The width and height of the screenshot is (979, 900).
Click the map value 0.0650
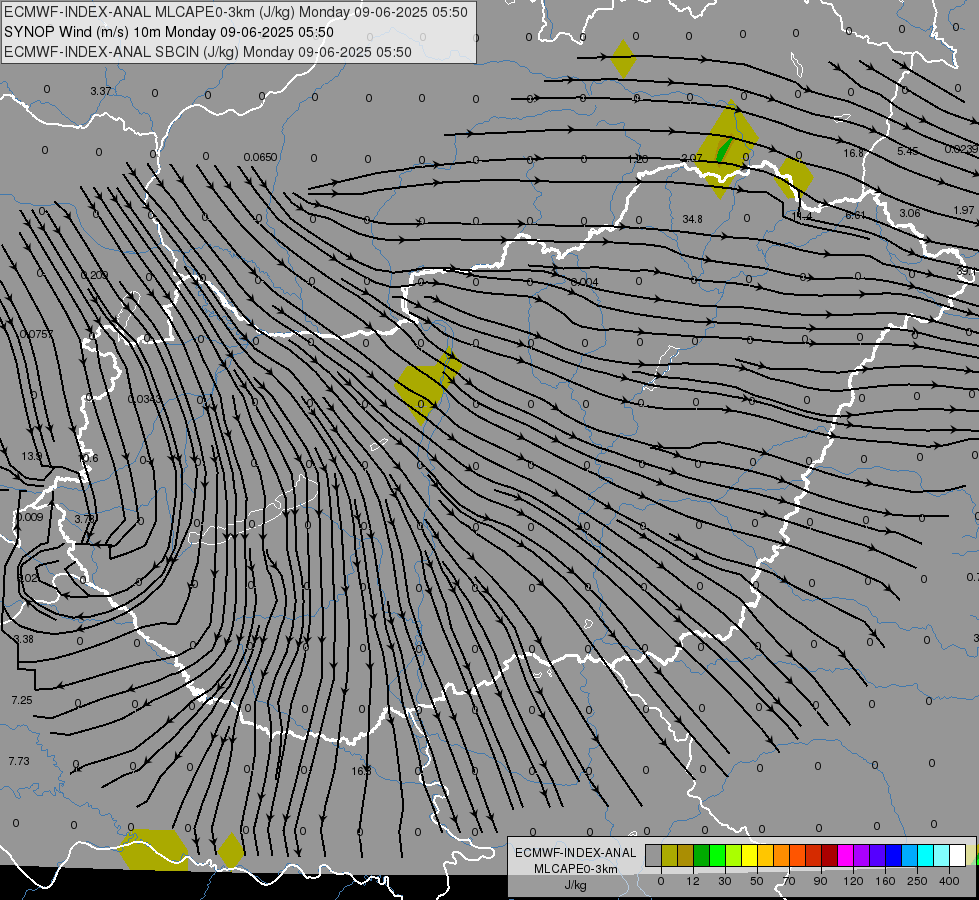260,157
